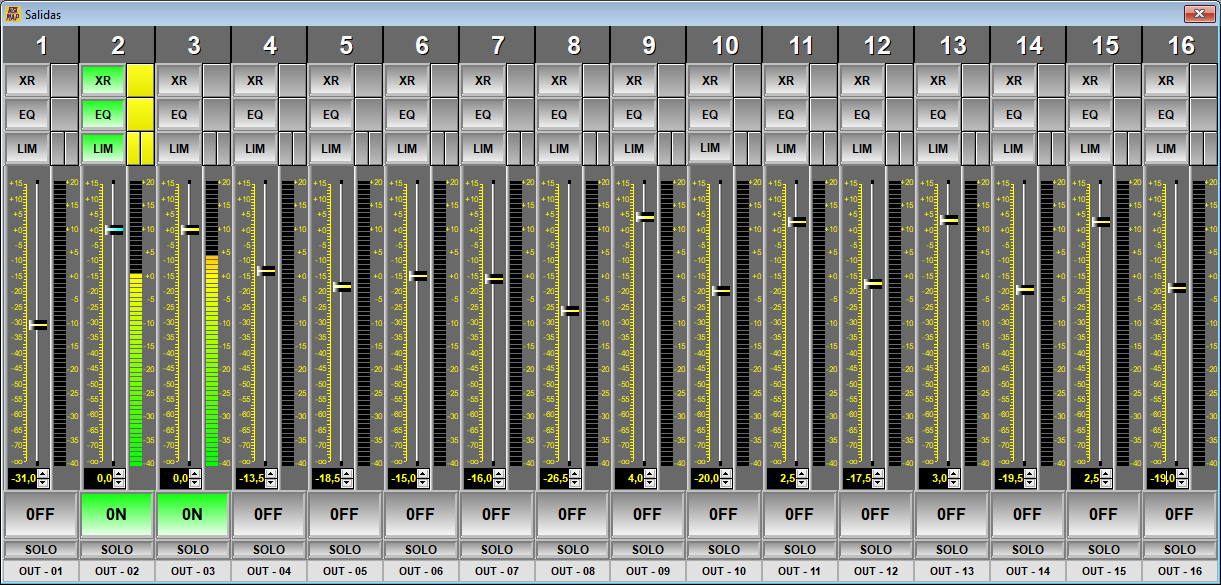Solo output channel 5
The height and width of the screenshot is (585, 1221).
(x=344, y=549)
